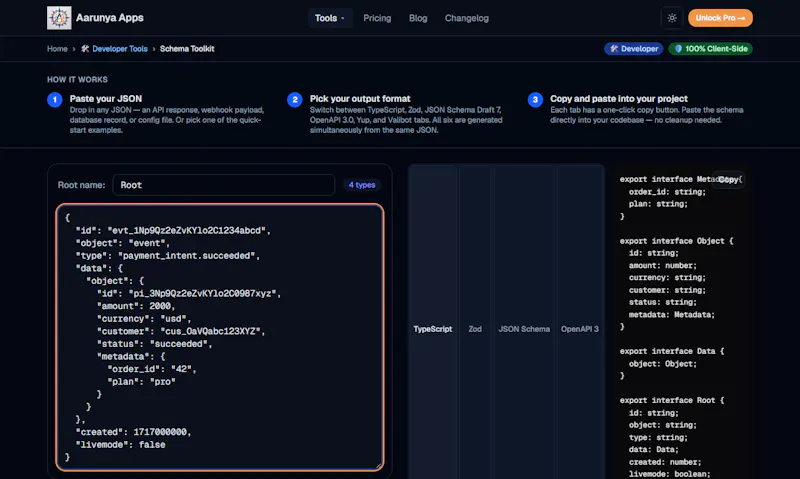800x479 pixels.
Task: Click the 'metadata: Metadata;' output line
Action: (671, 315)
